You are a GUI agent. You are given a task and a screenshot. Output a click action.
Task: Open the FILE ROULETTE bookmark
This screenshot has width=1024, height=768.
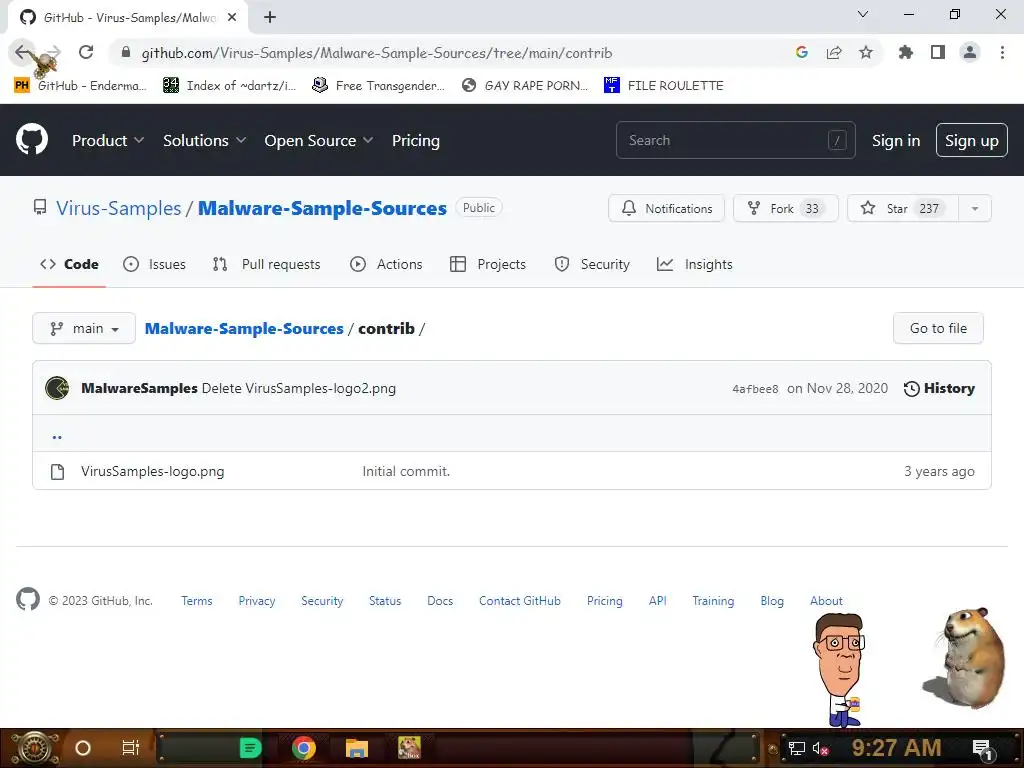point(664,85)
